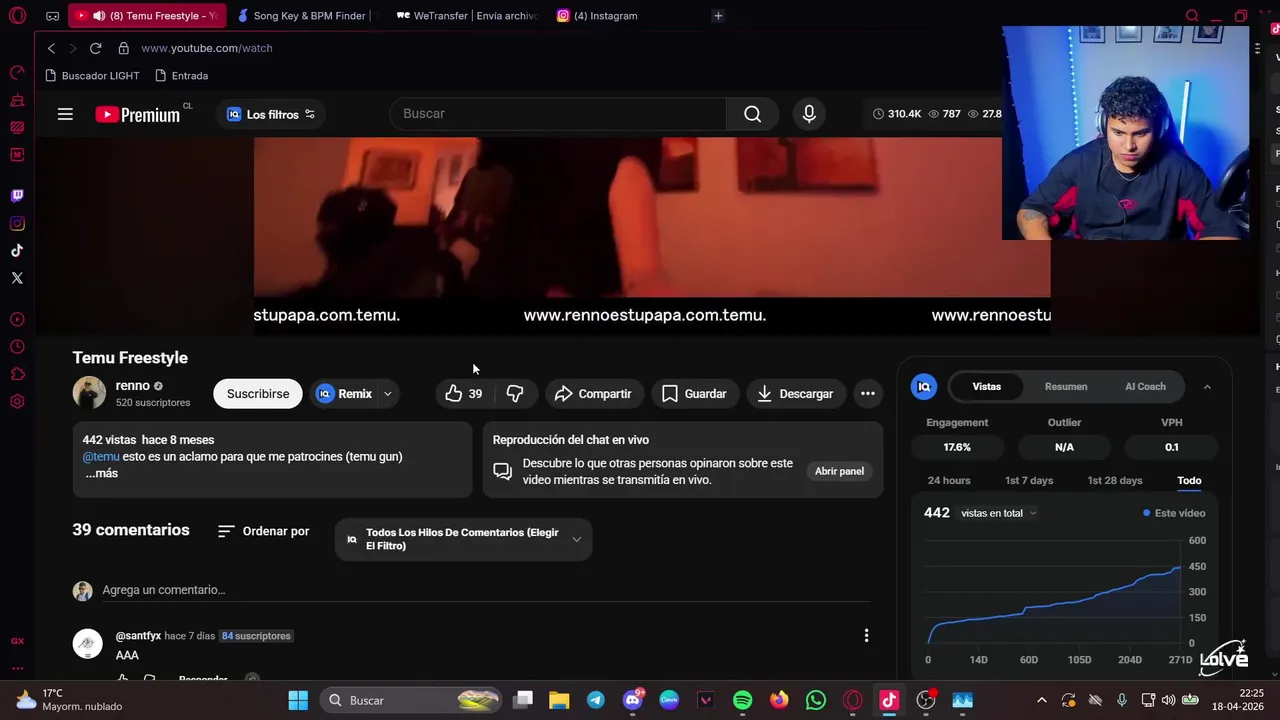1280x720 pixels.
Task: Open the Opera main menu logo
Action: 17,16
